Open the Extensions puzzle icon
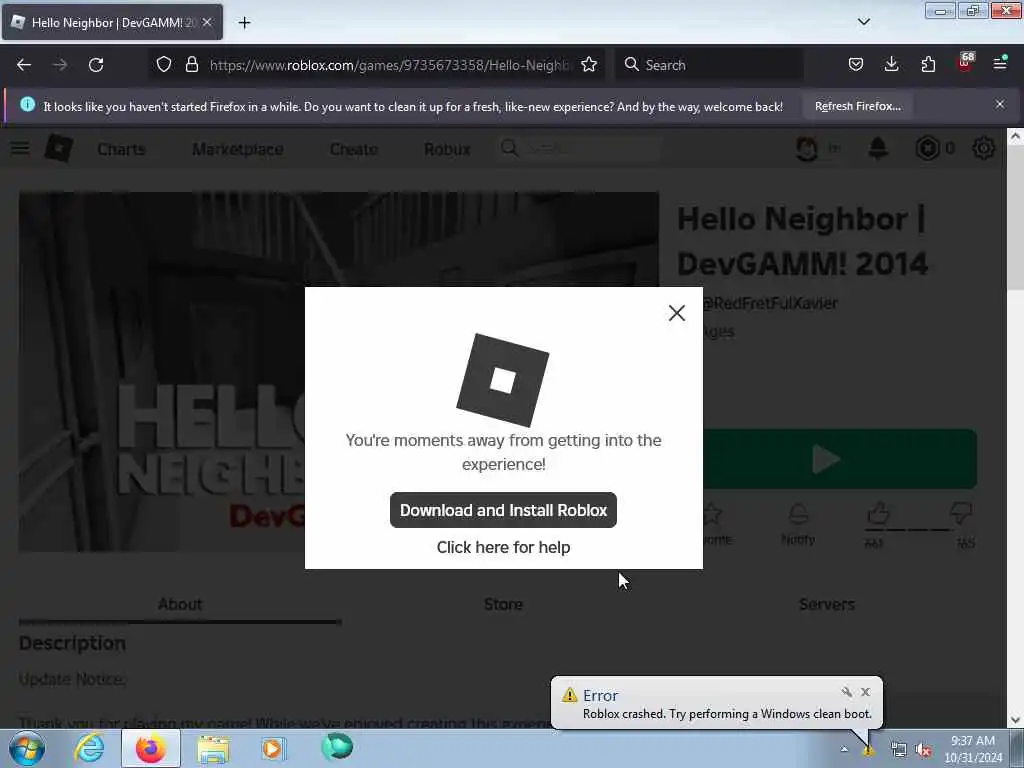 928,65
